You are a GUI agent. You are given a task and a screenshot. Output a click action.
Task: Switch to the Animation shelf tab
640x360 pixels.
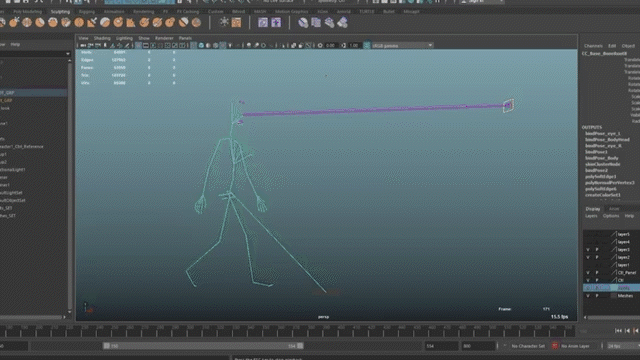114,11
